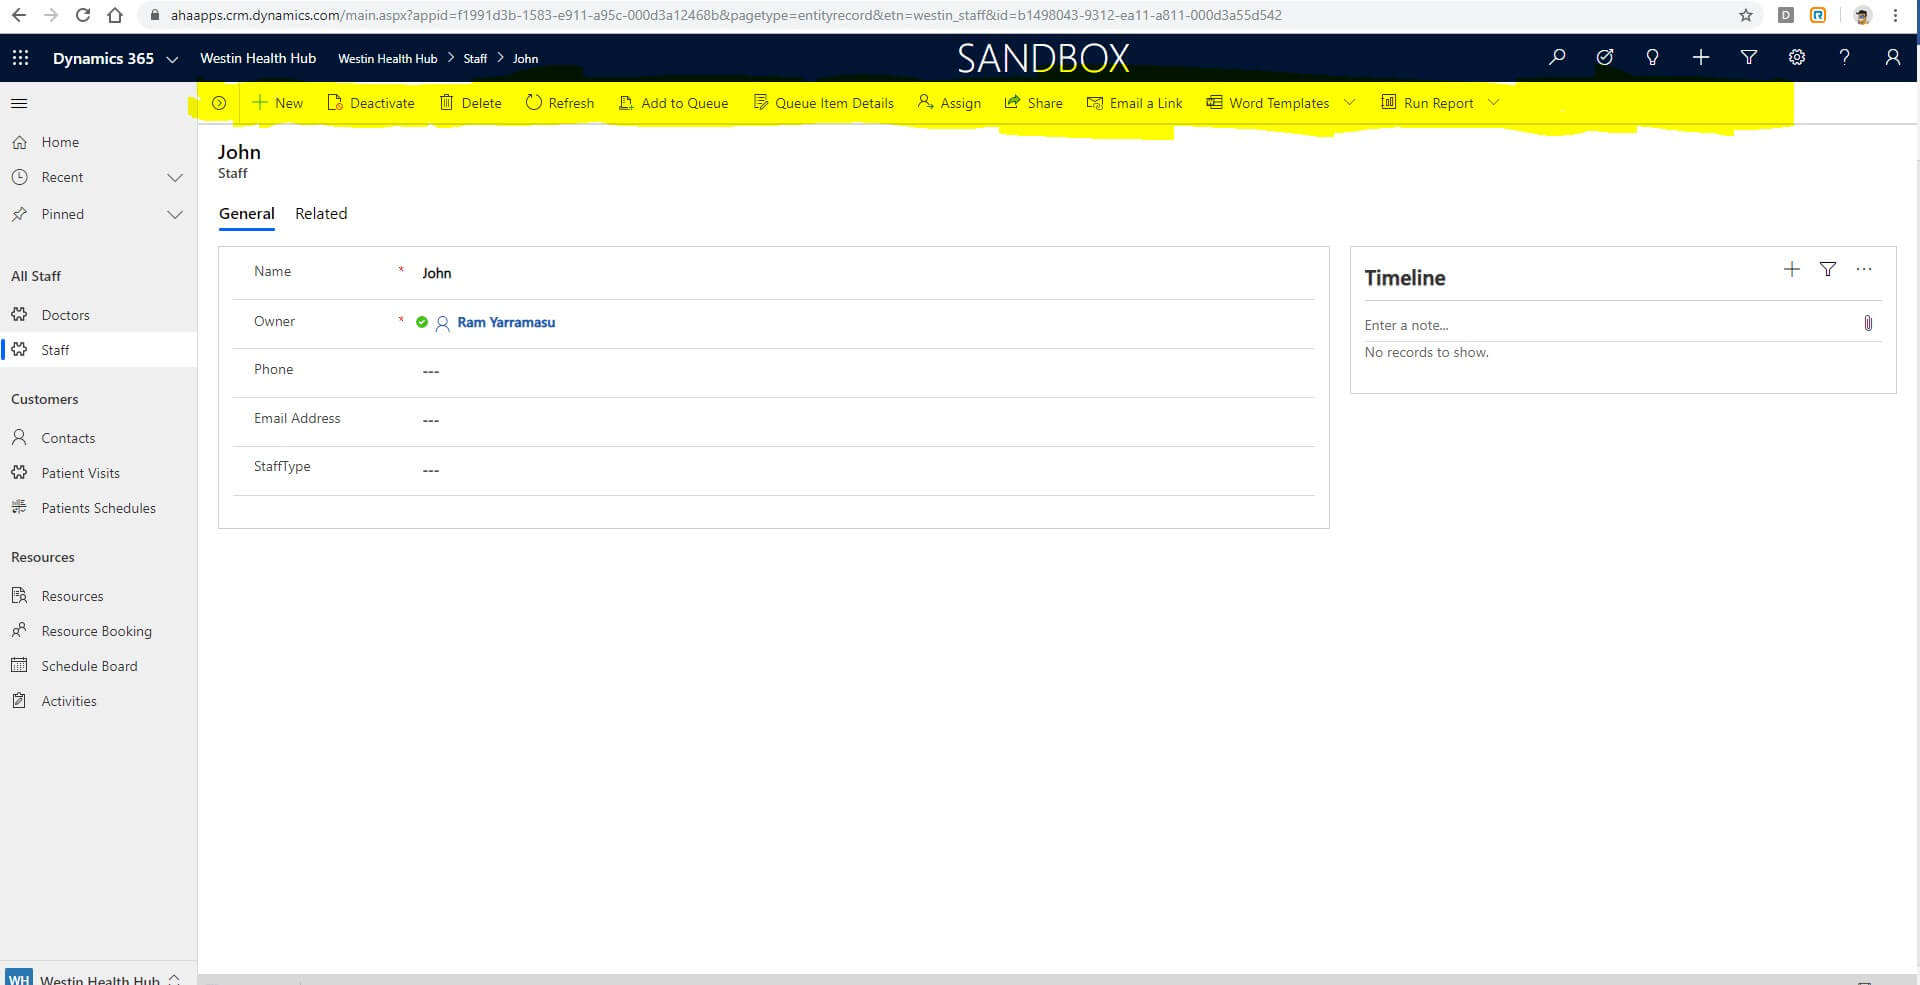Open Resource Booking in sidebar
The image size is (1920, 985).
tap(98, 631)
